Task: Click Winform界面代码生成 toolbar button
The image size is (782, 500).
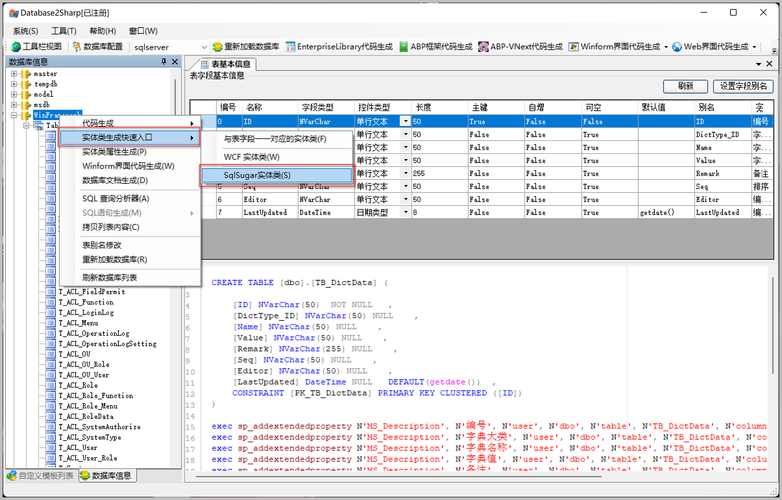Action: 616,47
